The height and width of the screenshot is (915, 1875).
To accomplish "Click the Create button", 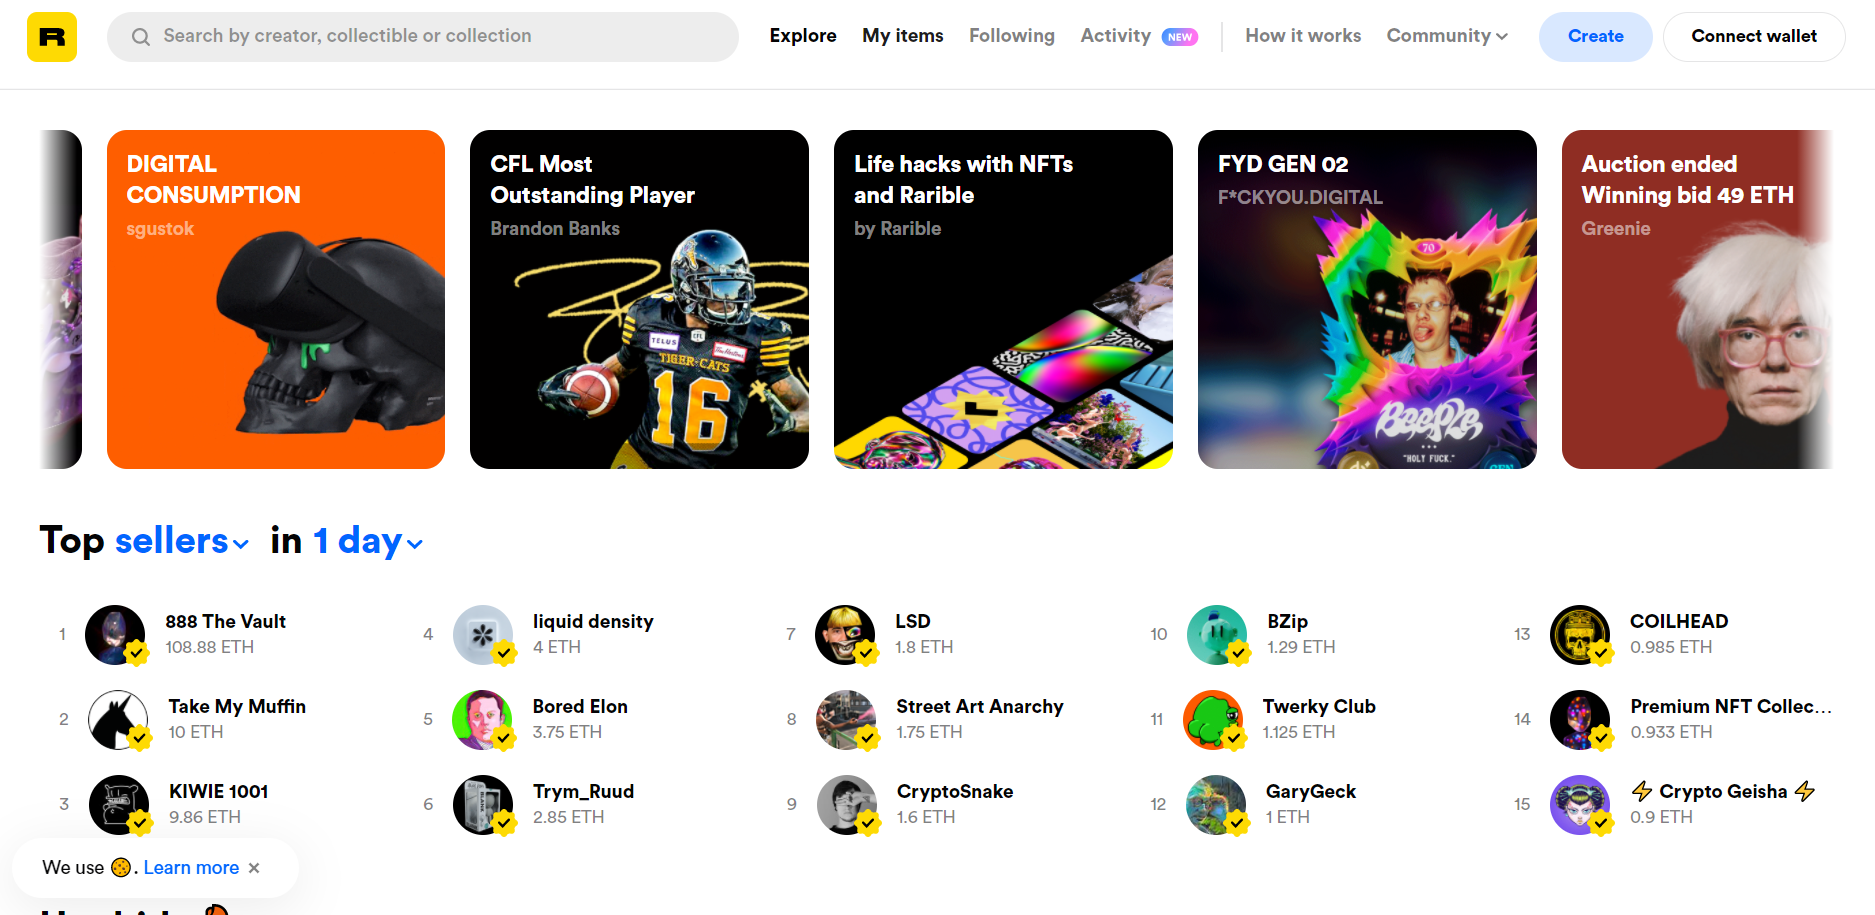I will coord(1596,37).
